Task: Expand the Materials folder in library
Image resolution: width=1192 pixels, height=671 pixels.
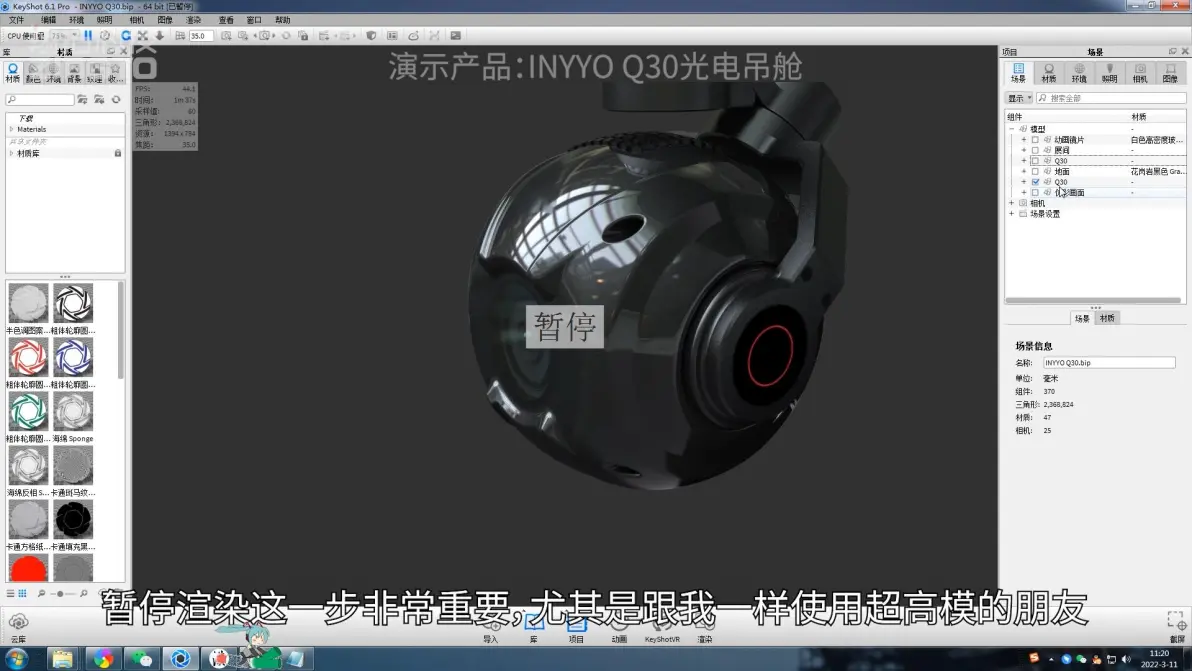Action: (x=11, y=129)
